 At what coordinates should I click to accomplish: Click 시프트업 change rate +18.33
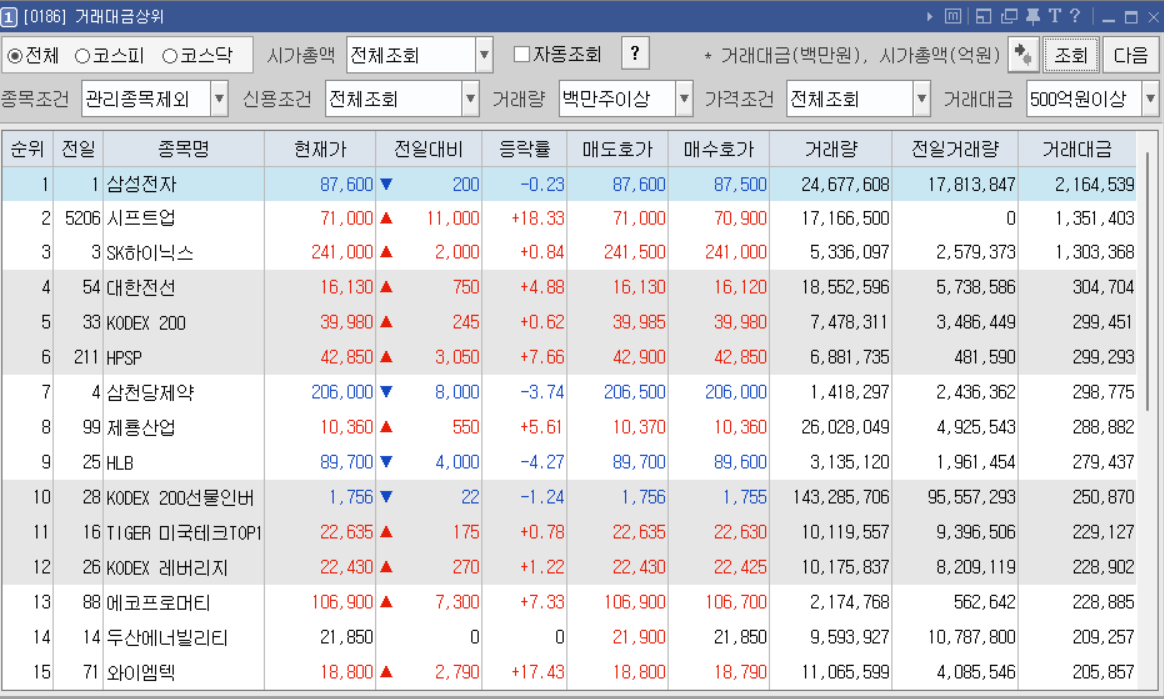tap(537, 218)
